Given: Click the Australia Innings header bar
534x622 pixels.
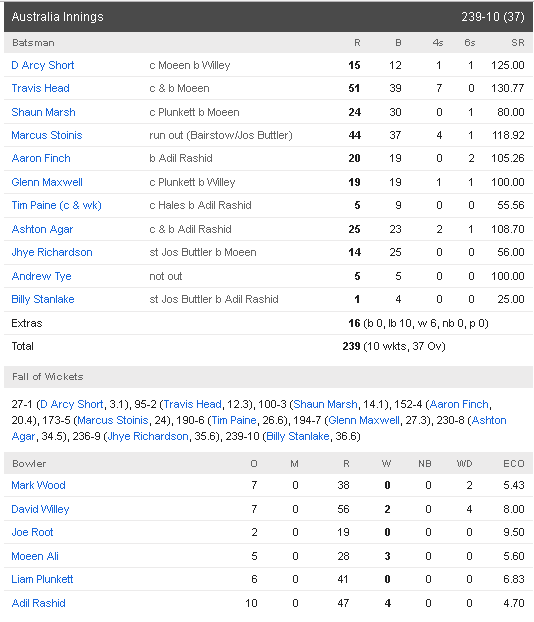Looking at the screenshot, I should (x=268, y=17).
